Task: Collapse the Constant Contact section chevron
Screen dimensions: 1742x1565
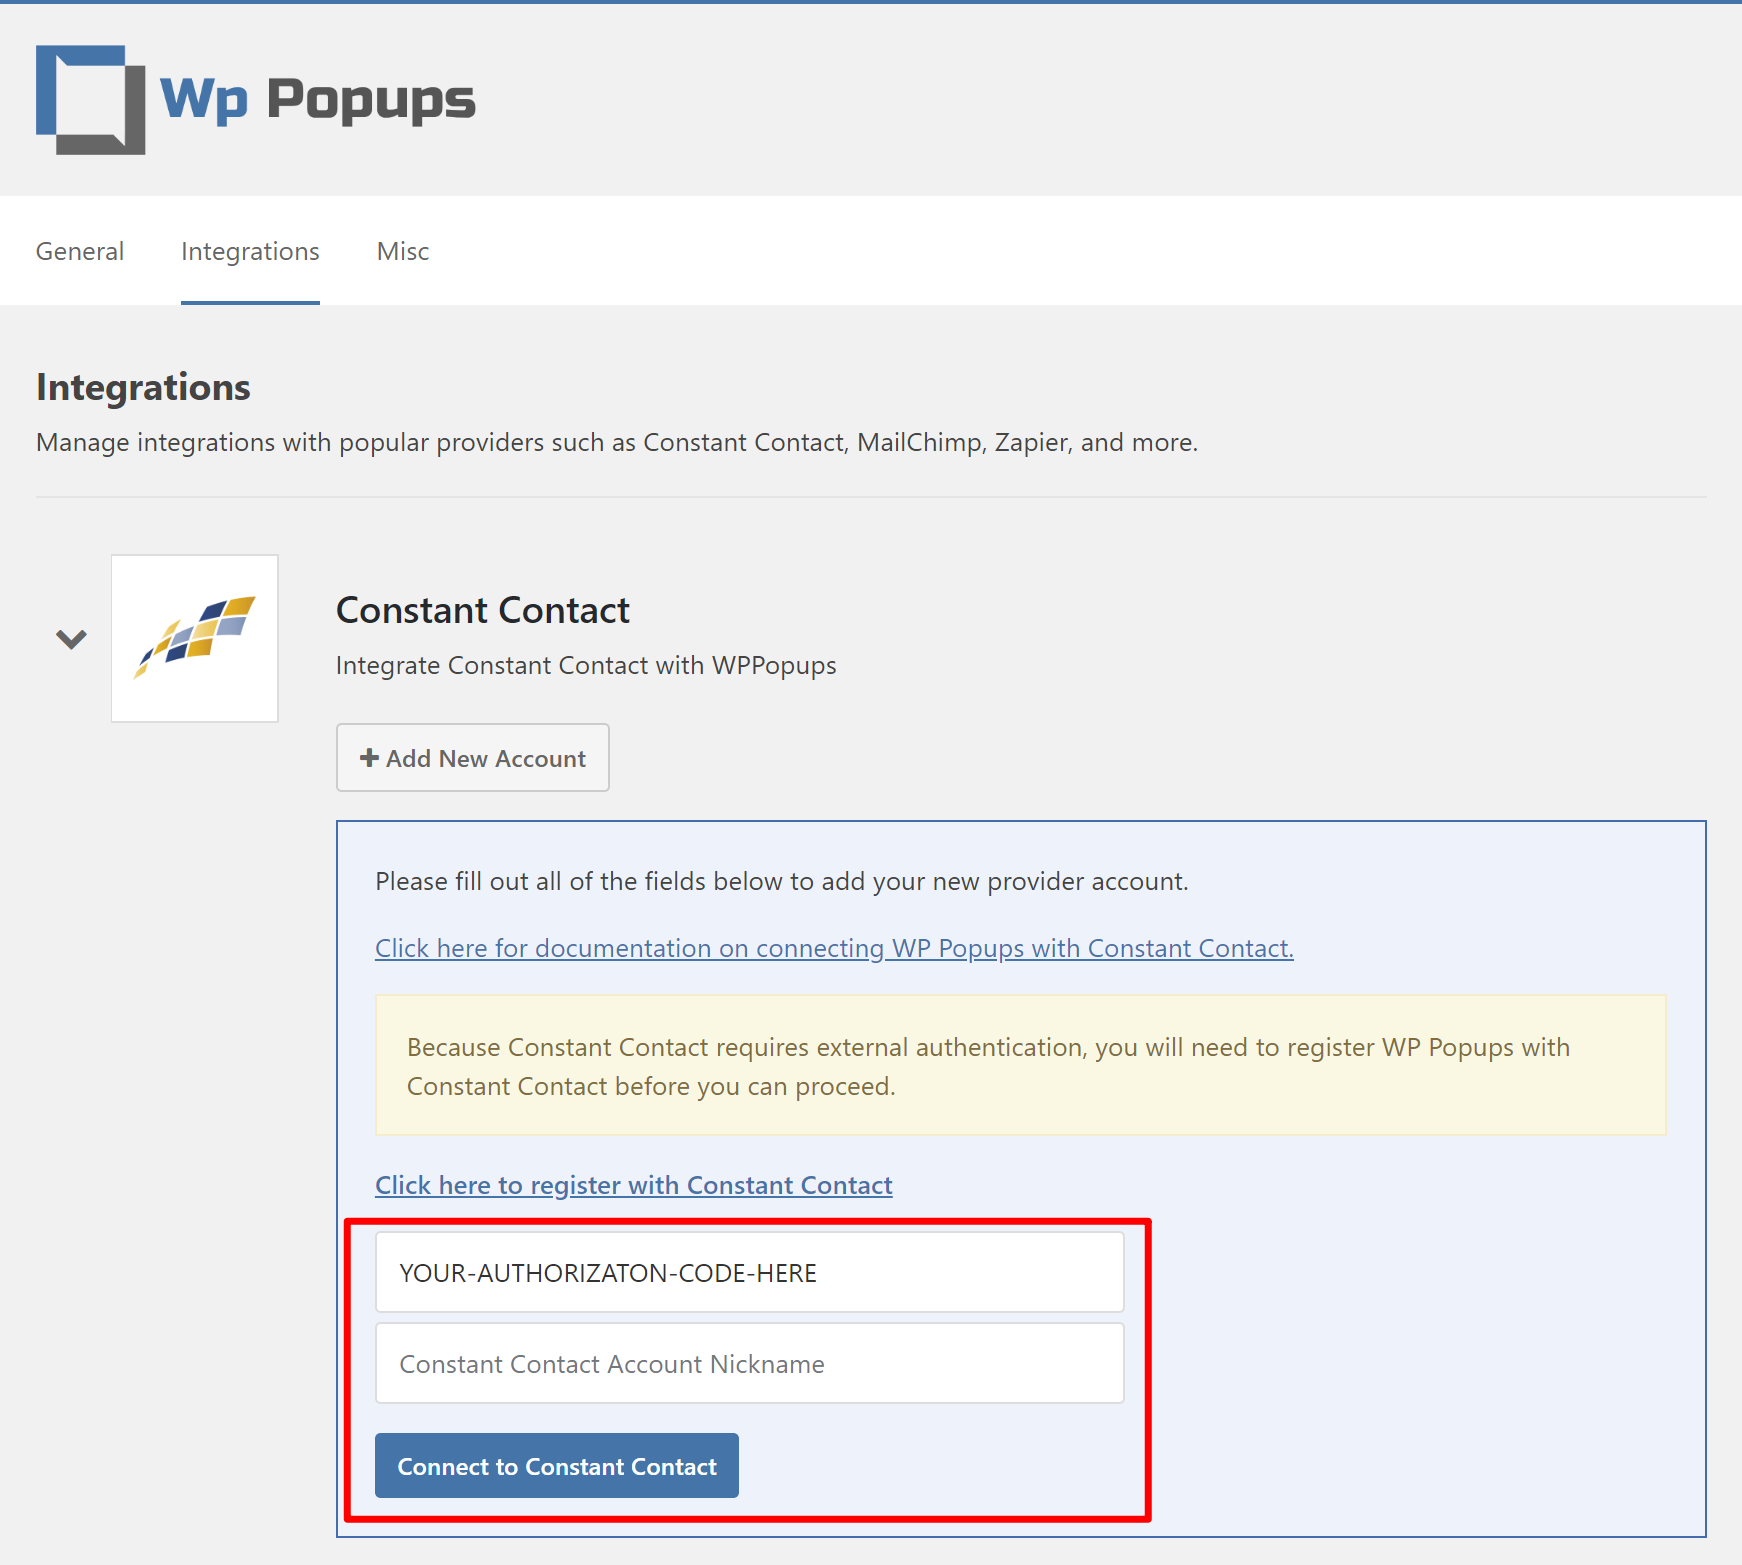Action: 71,639
